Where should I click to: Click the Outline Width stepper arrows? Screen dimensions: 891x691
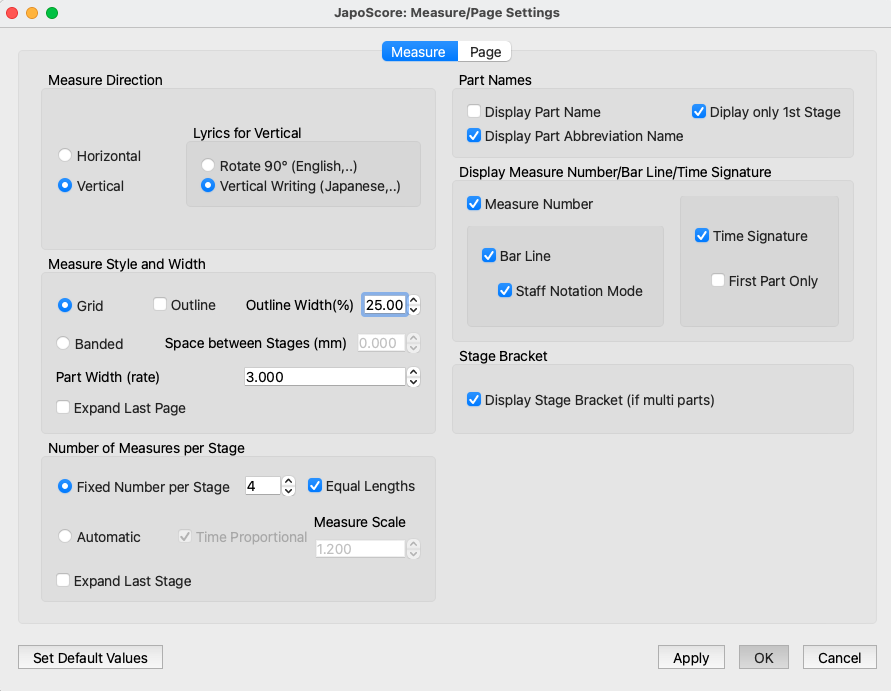click(414, 305)
